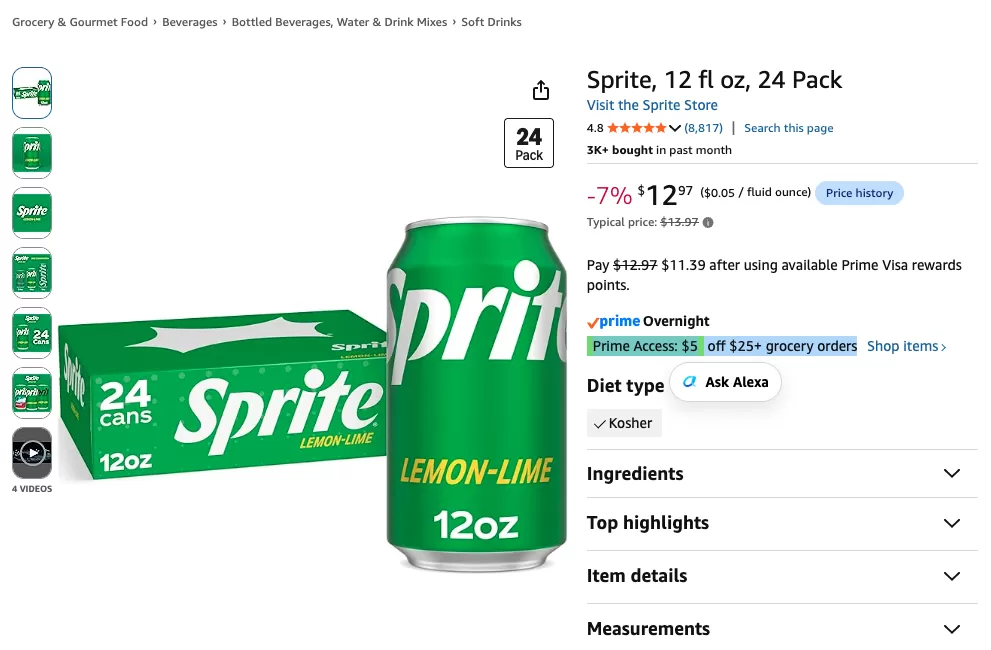Expand the Ingredients section

click(x=782, y=474)
